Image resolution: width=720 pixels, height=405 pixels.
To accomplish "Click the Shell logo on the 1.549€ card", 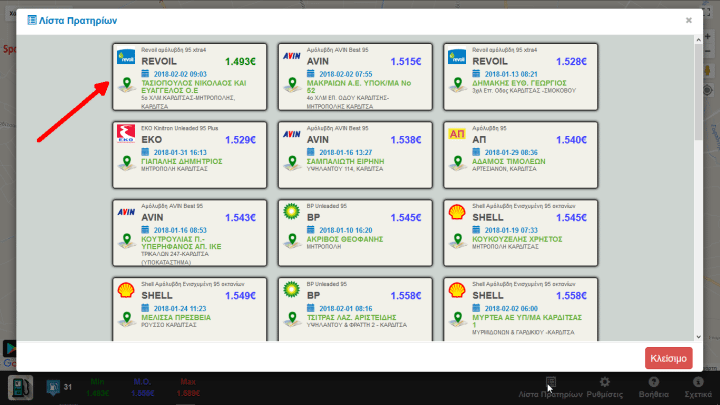I will pos(126,290).
